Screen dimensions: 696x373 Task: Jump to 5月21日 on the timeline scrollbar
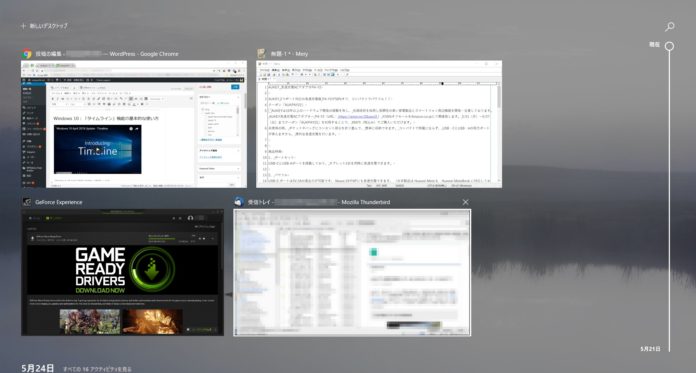click(x=650, y=349)
